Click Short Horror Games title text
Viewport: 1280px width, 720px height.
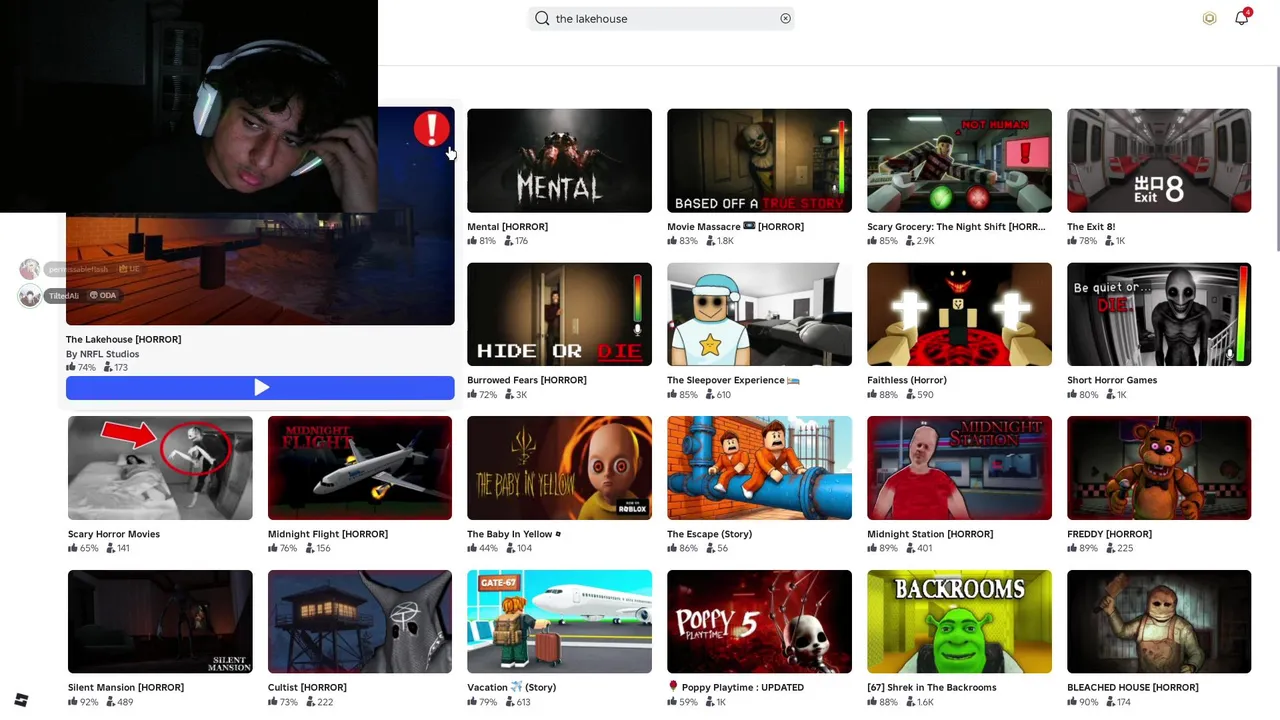coord(1112,380)
